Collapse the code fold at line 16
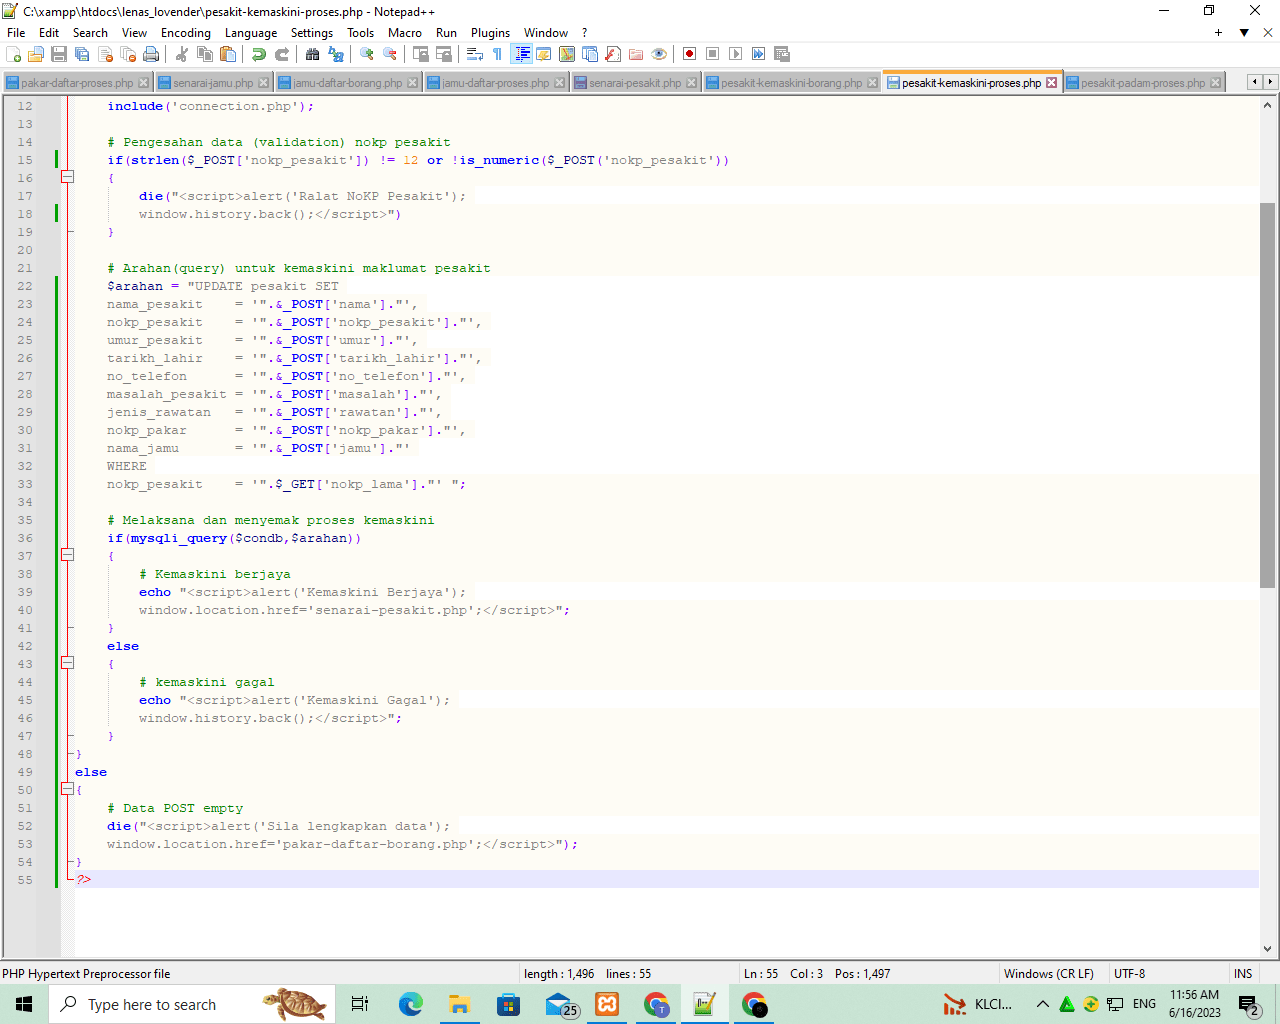 click(x=68, y=177)
